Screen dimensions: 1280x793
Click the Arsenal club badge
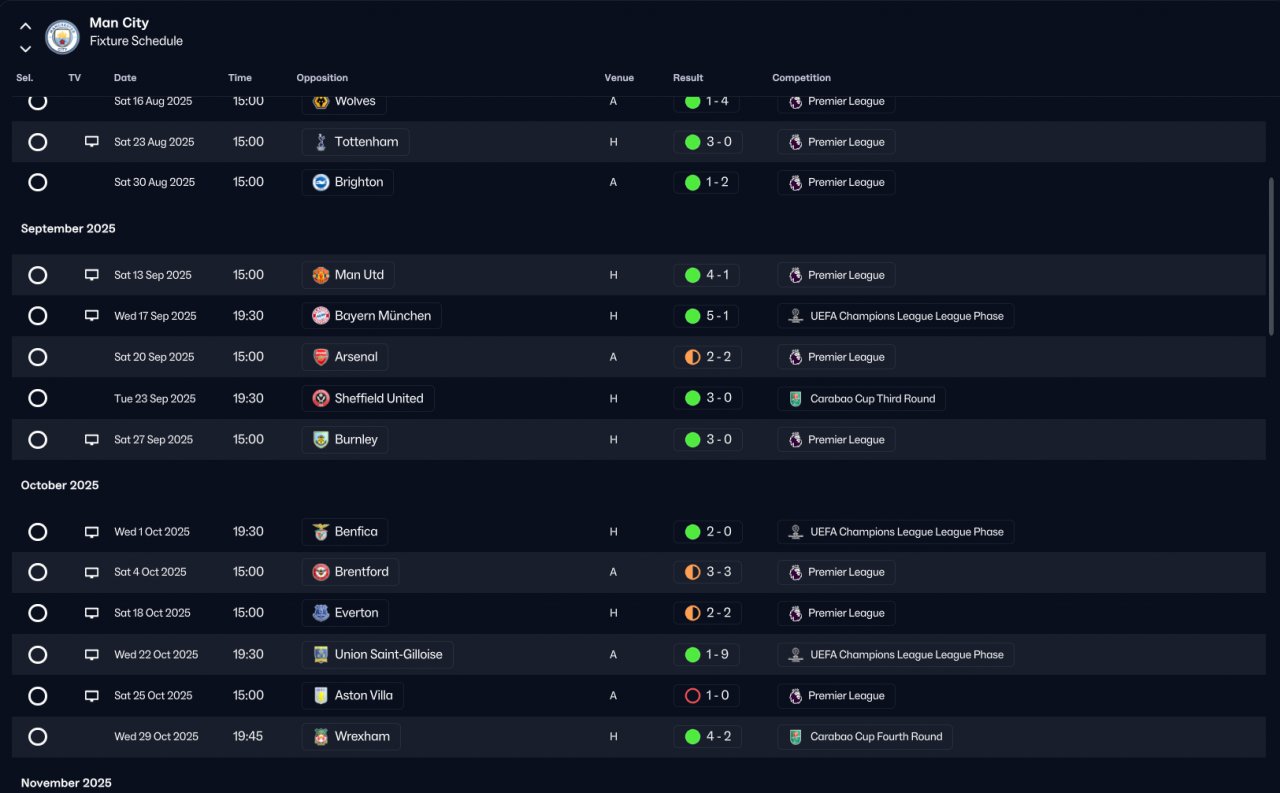pyautogui.click(x=321, y=357)
